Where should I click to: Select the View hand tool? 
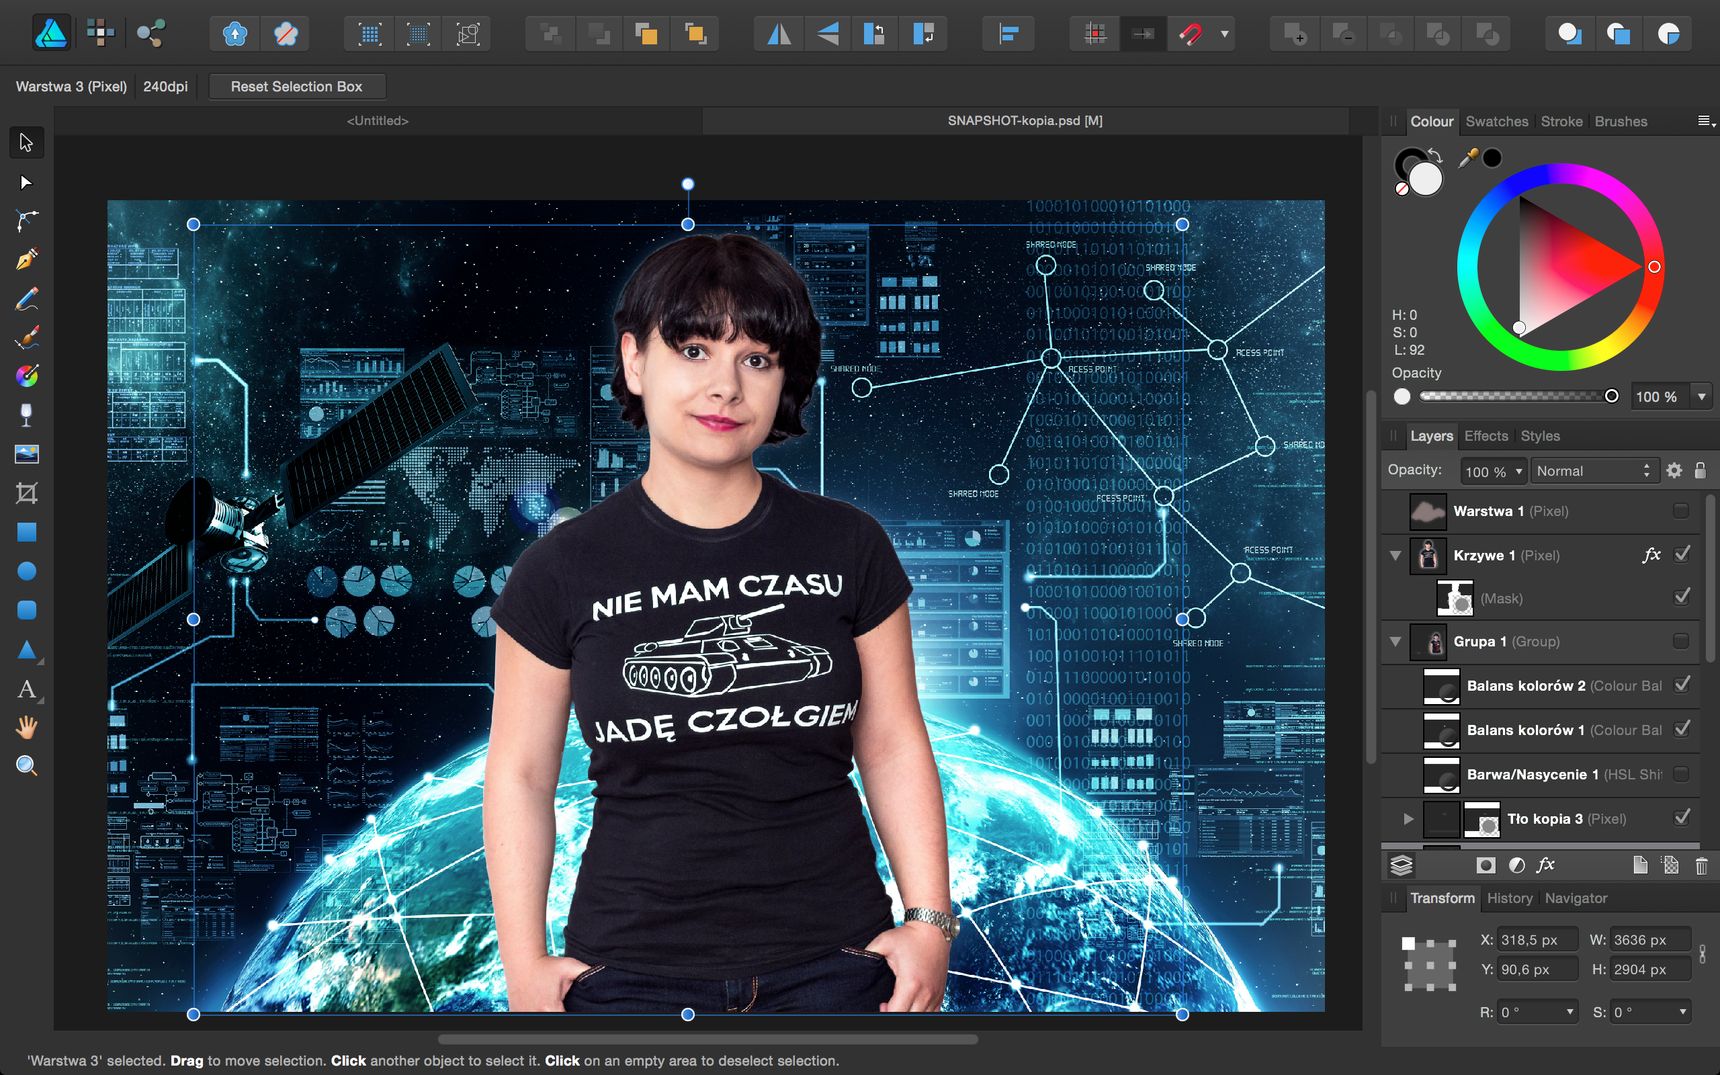26,727
